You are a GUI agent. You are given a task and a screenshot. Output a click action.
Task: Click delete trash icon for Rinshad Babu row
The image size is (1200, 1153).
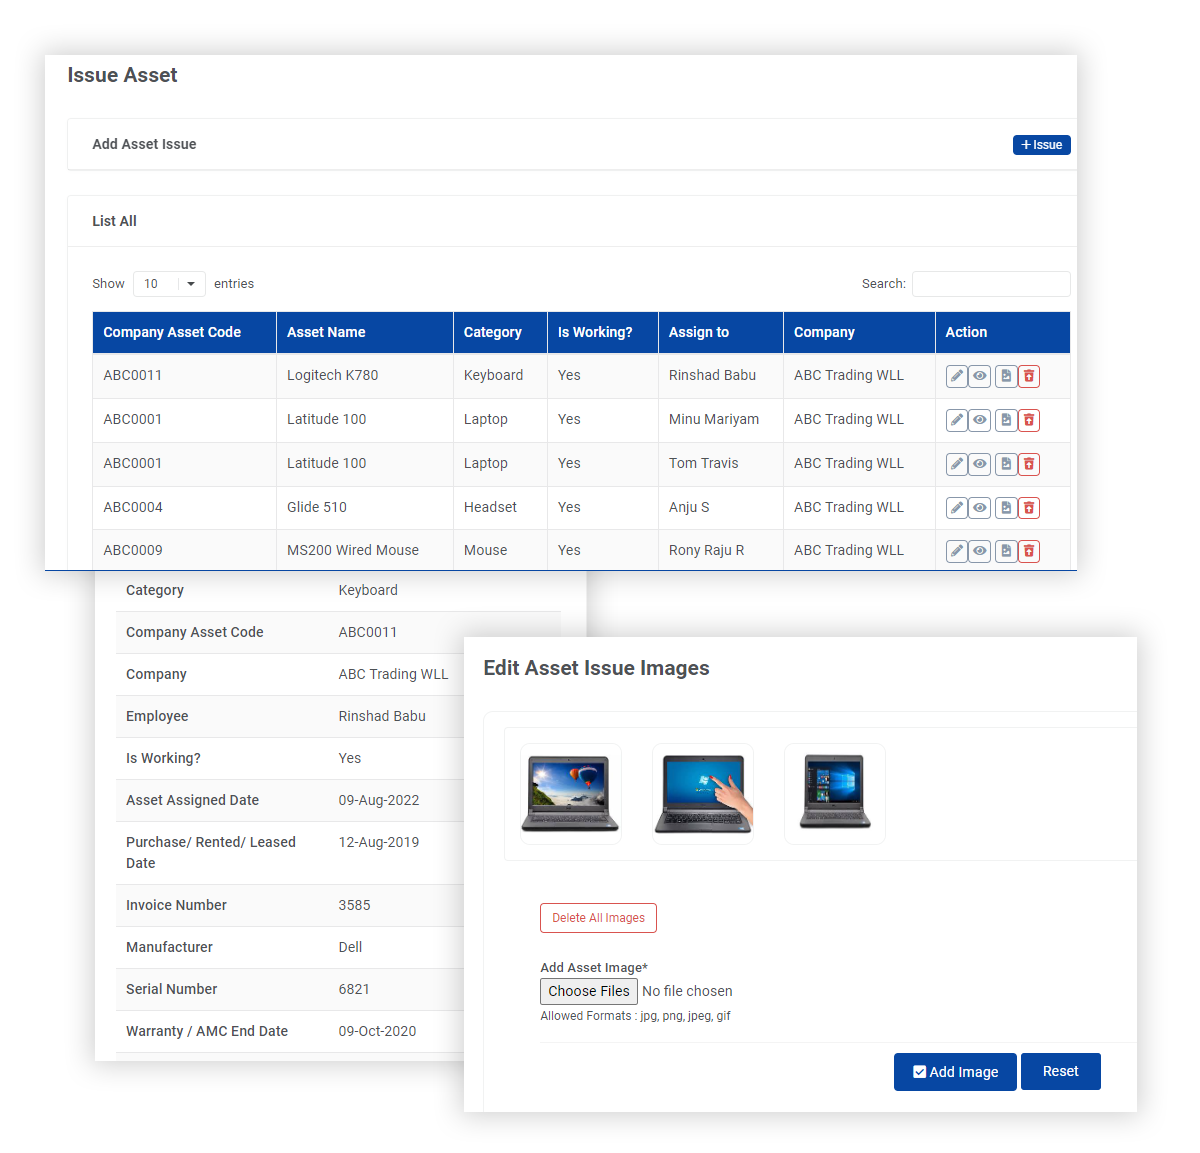(x=1028, y=376)
